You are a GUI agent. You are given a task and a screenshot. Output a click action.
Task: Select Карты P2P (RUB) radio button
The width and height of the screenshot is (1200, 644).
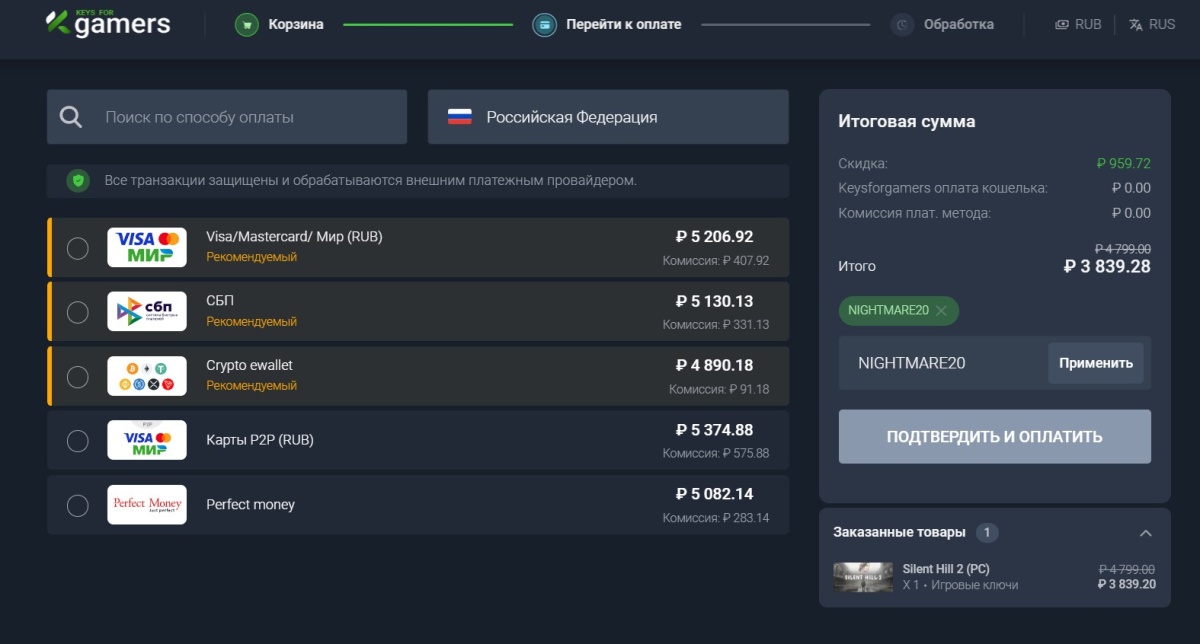pyautogui.click(x=77, y=441)
